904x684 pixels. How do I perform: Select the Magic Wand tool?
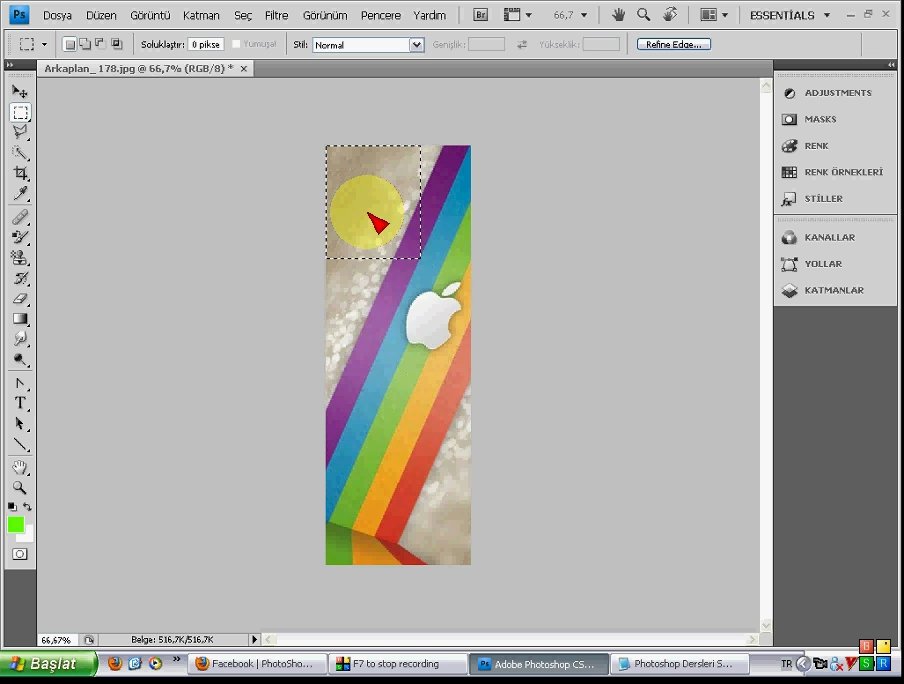tap(20, 153)
